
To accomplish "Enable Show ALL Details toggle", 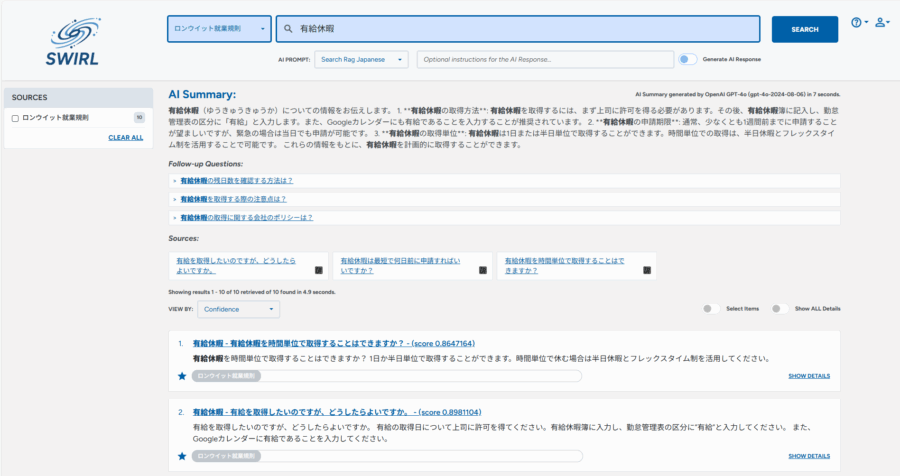I will coord(779,309).
